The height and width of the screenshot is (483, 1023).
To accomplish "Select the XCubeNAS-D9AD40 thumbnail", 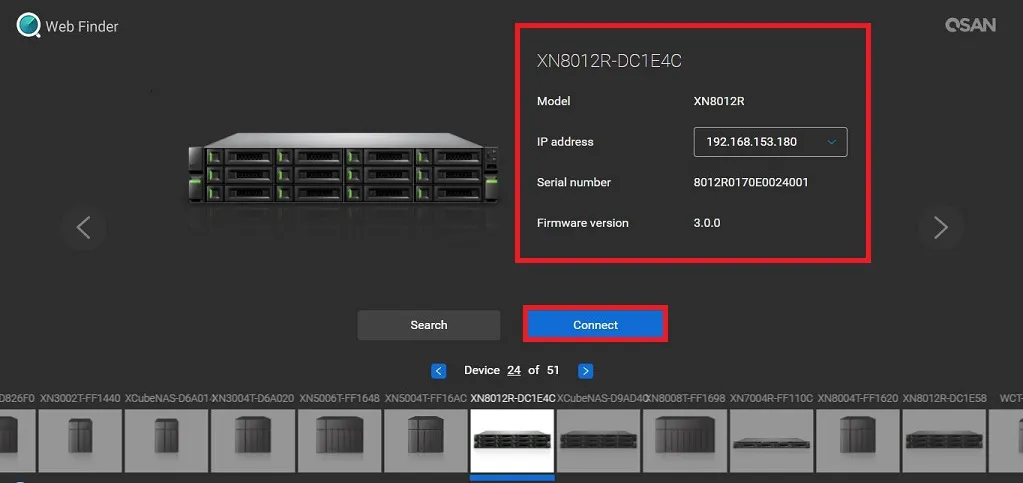I will tap(598, 441).
